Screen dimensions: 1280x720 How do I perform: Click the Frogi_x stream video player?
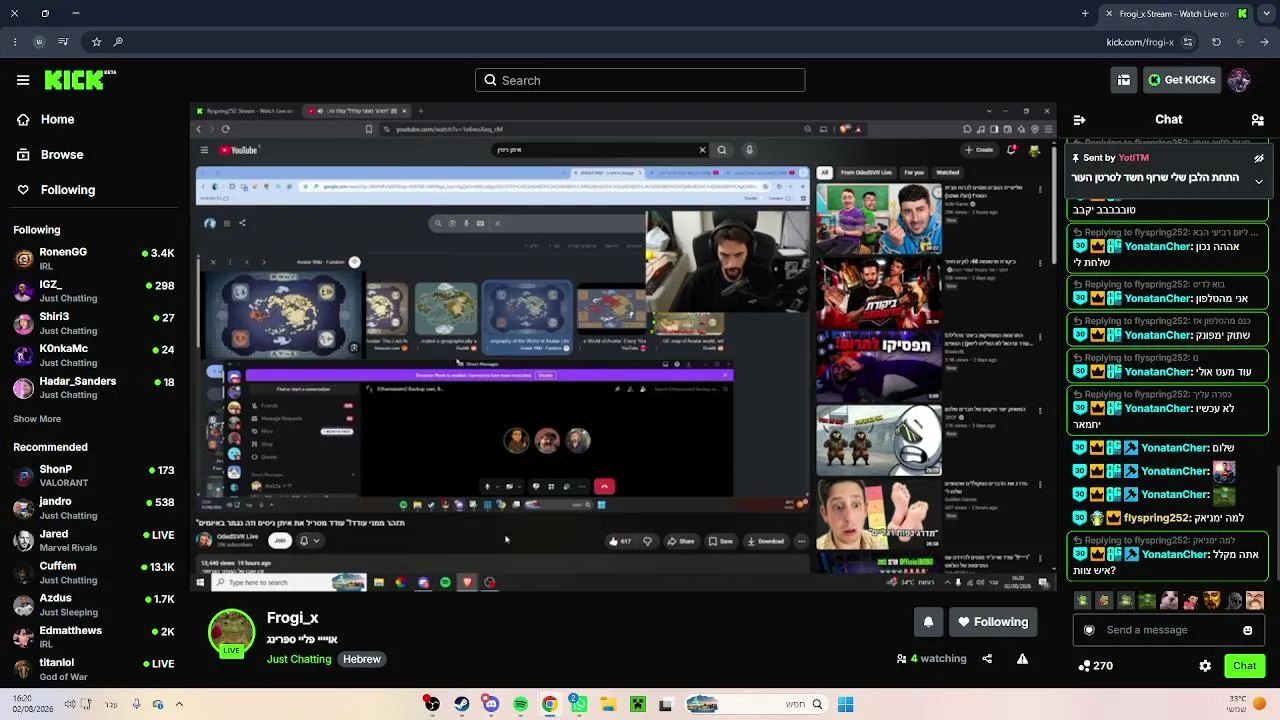pyautogui.click(x=623, y=346)
